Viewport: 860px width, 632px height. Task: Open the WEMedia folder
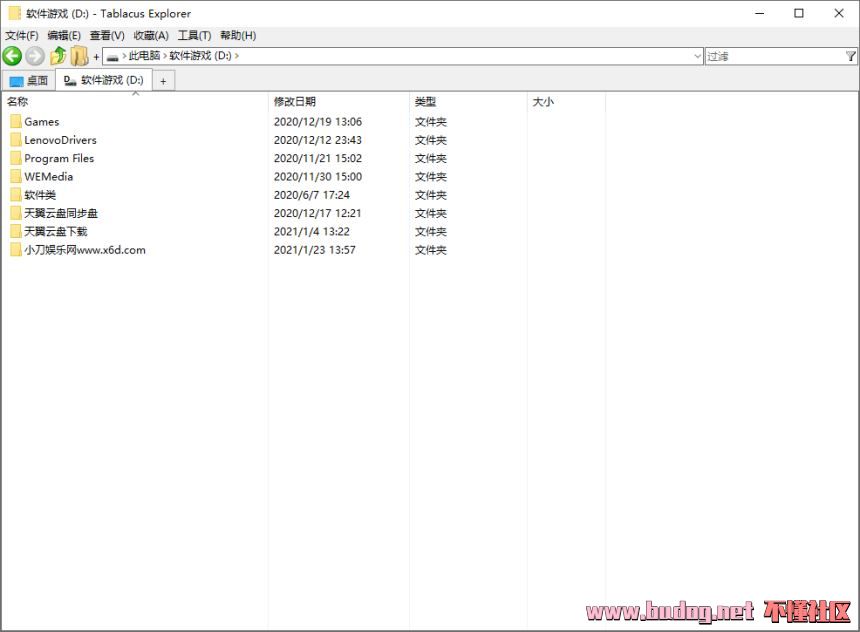click(44, 176)
